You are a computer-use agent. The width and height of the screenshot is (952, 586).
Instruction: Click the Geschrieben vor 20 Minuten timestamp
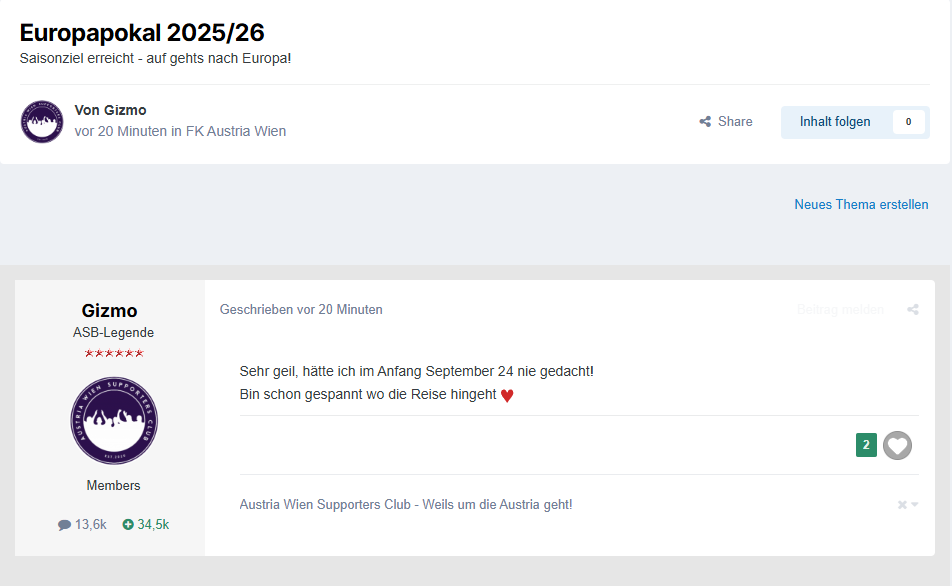[301, 310]
